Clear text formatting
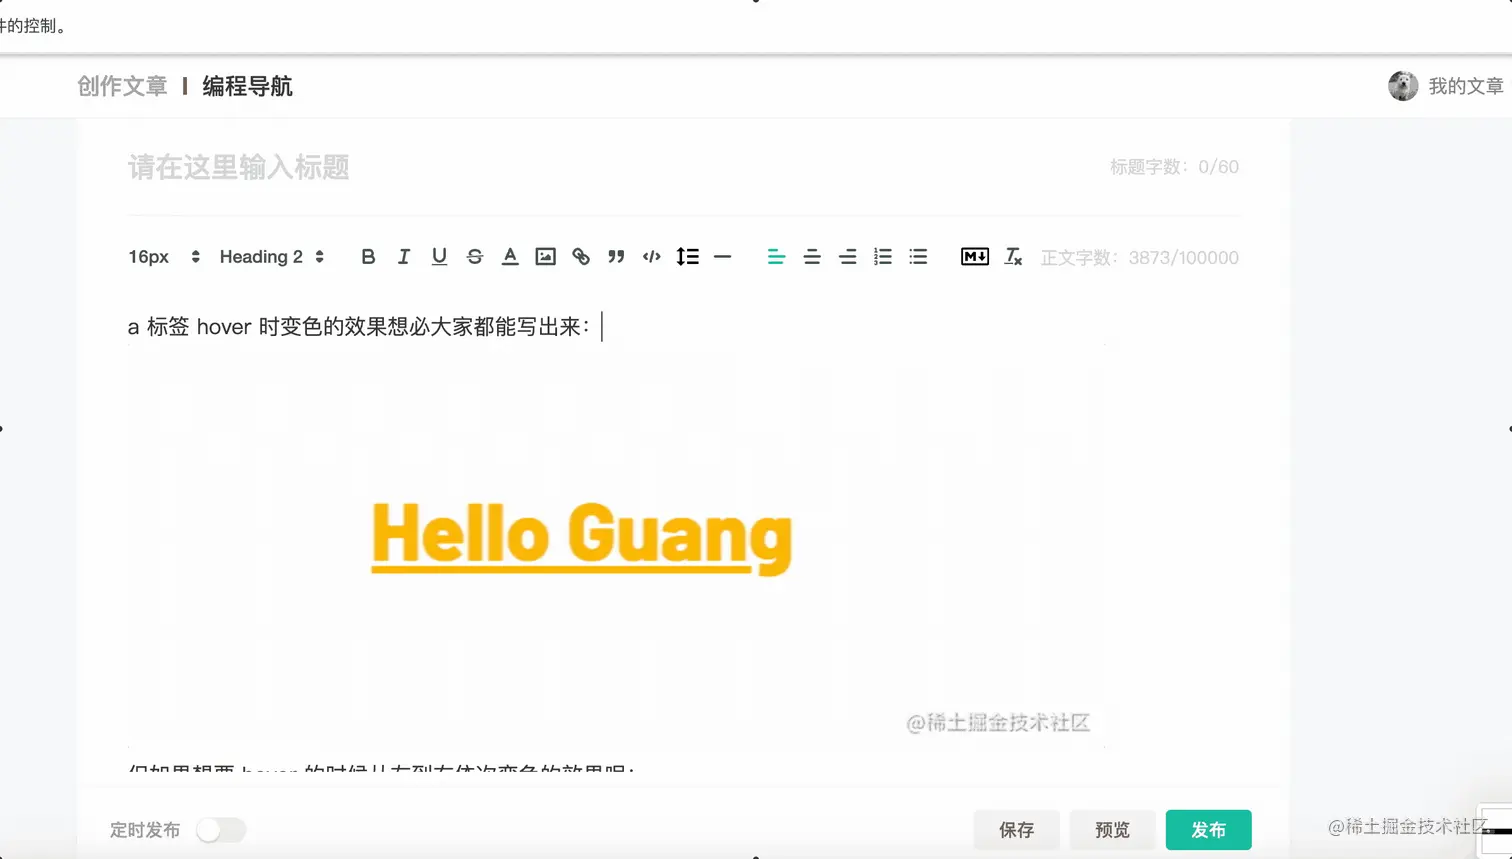 pyautogui.click(x=1013, y=257)
